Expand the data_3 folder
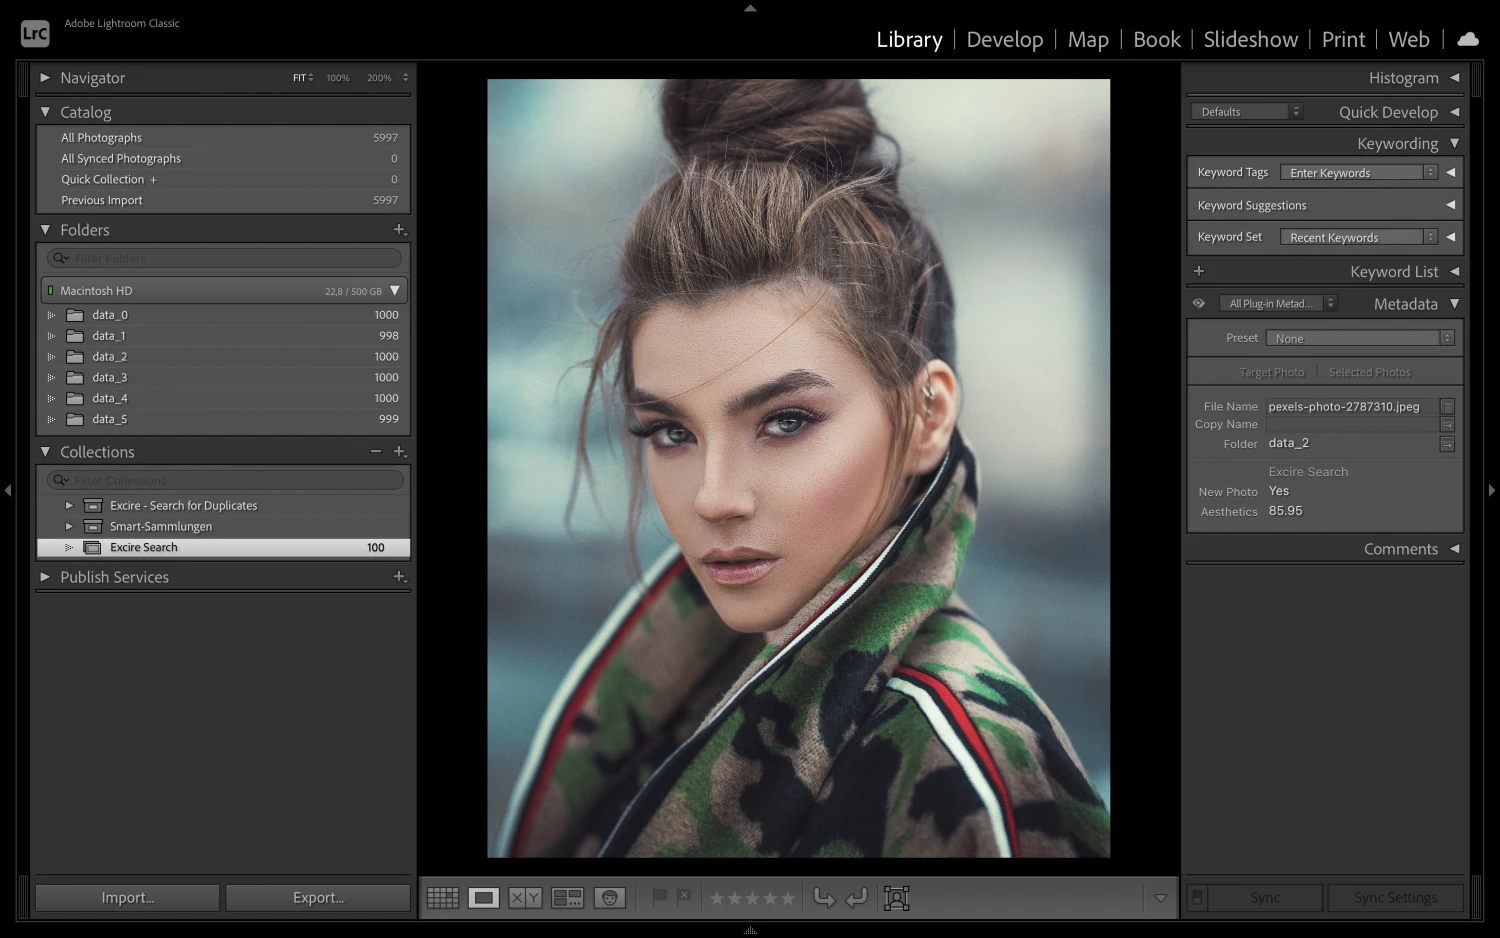 click(51, 378)
